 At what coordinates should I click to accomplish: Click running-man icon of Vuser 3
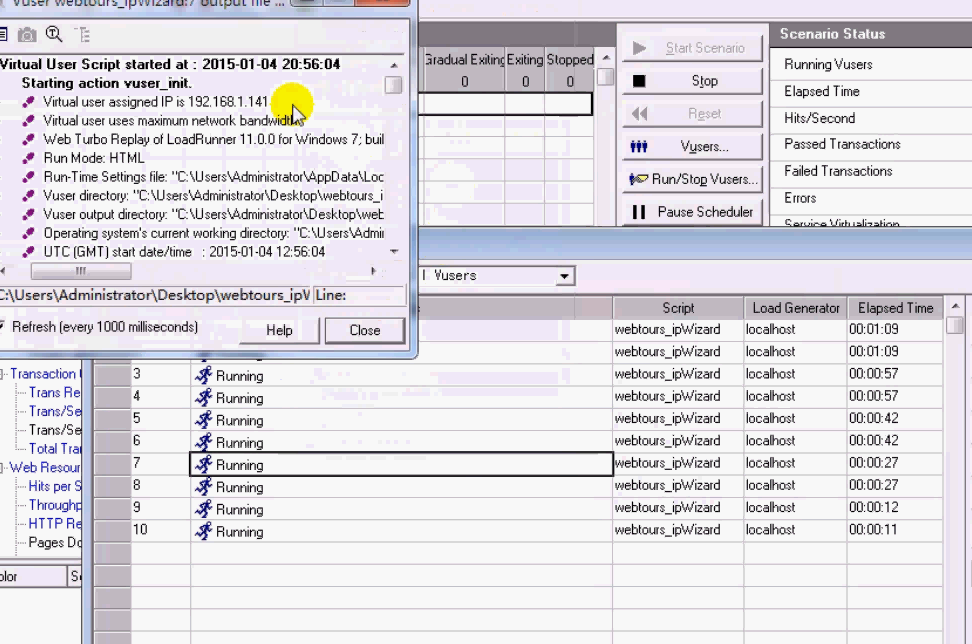[203, 375]
